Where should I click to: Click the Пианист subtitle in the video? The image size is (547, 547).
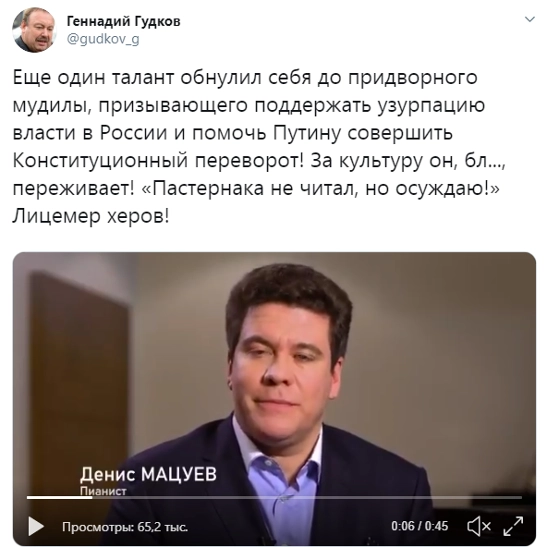pos(103,491)
